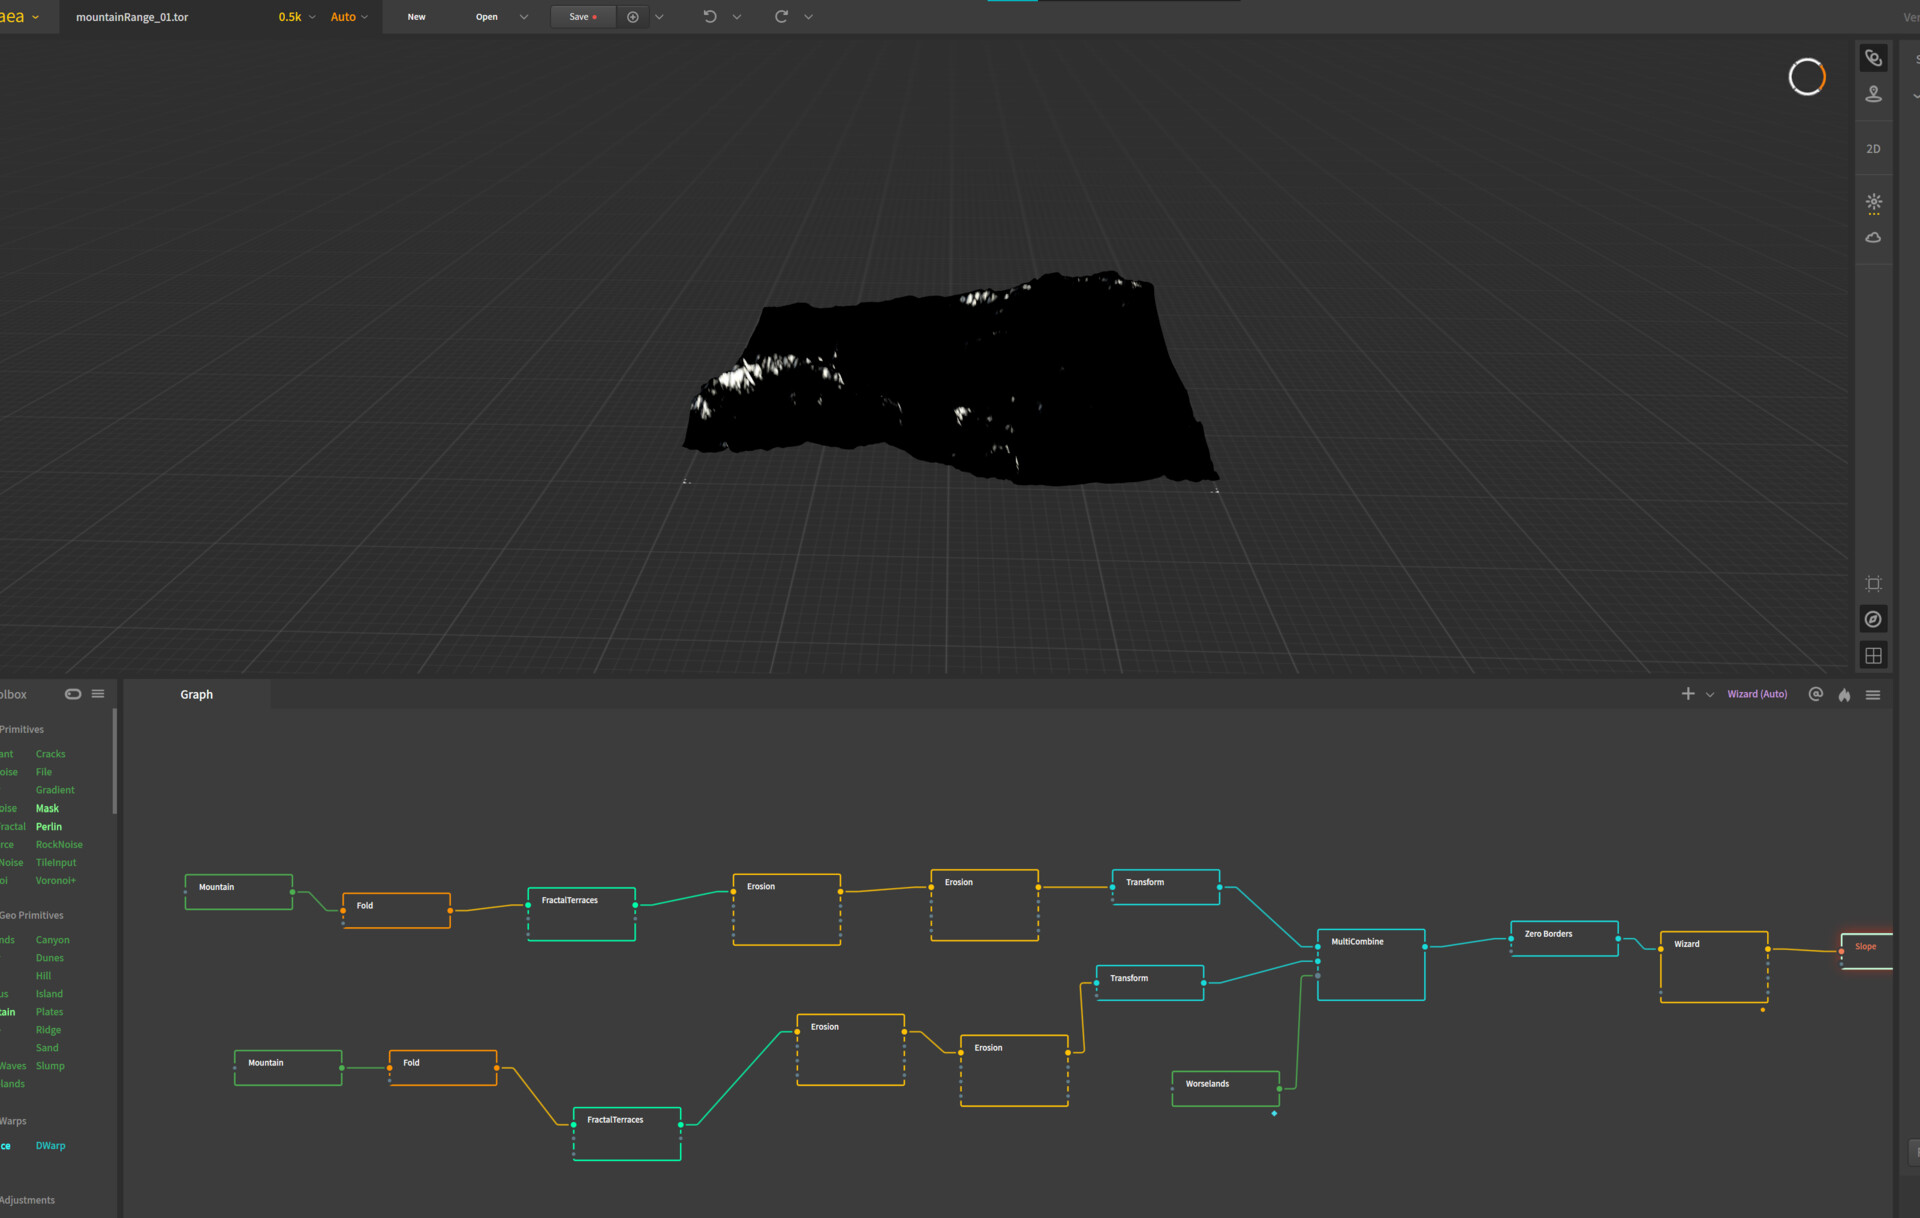This screenshot has width=1920, height=1218.
Task: Click the cloud atmosphere icon
Action: 1873,238
